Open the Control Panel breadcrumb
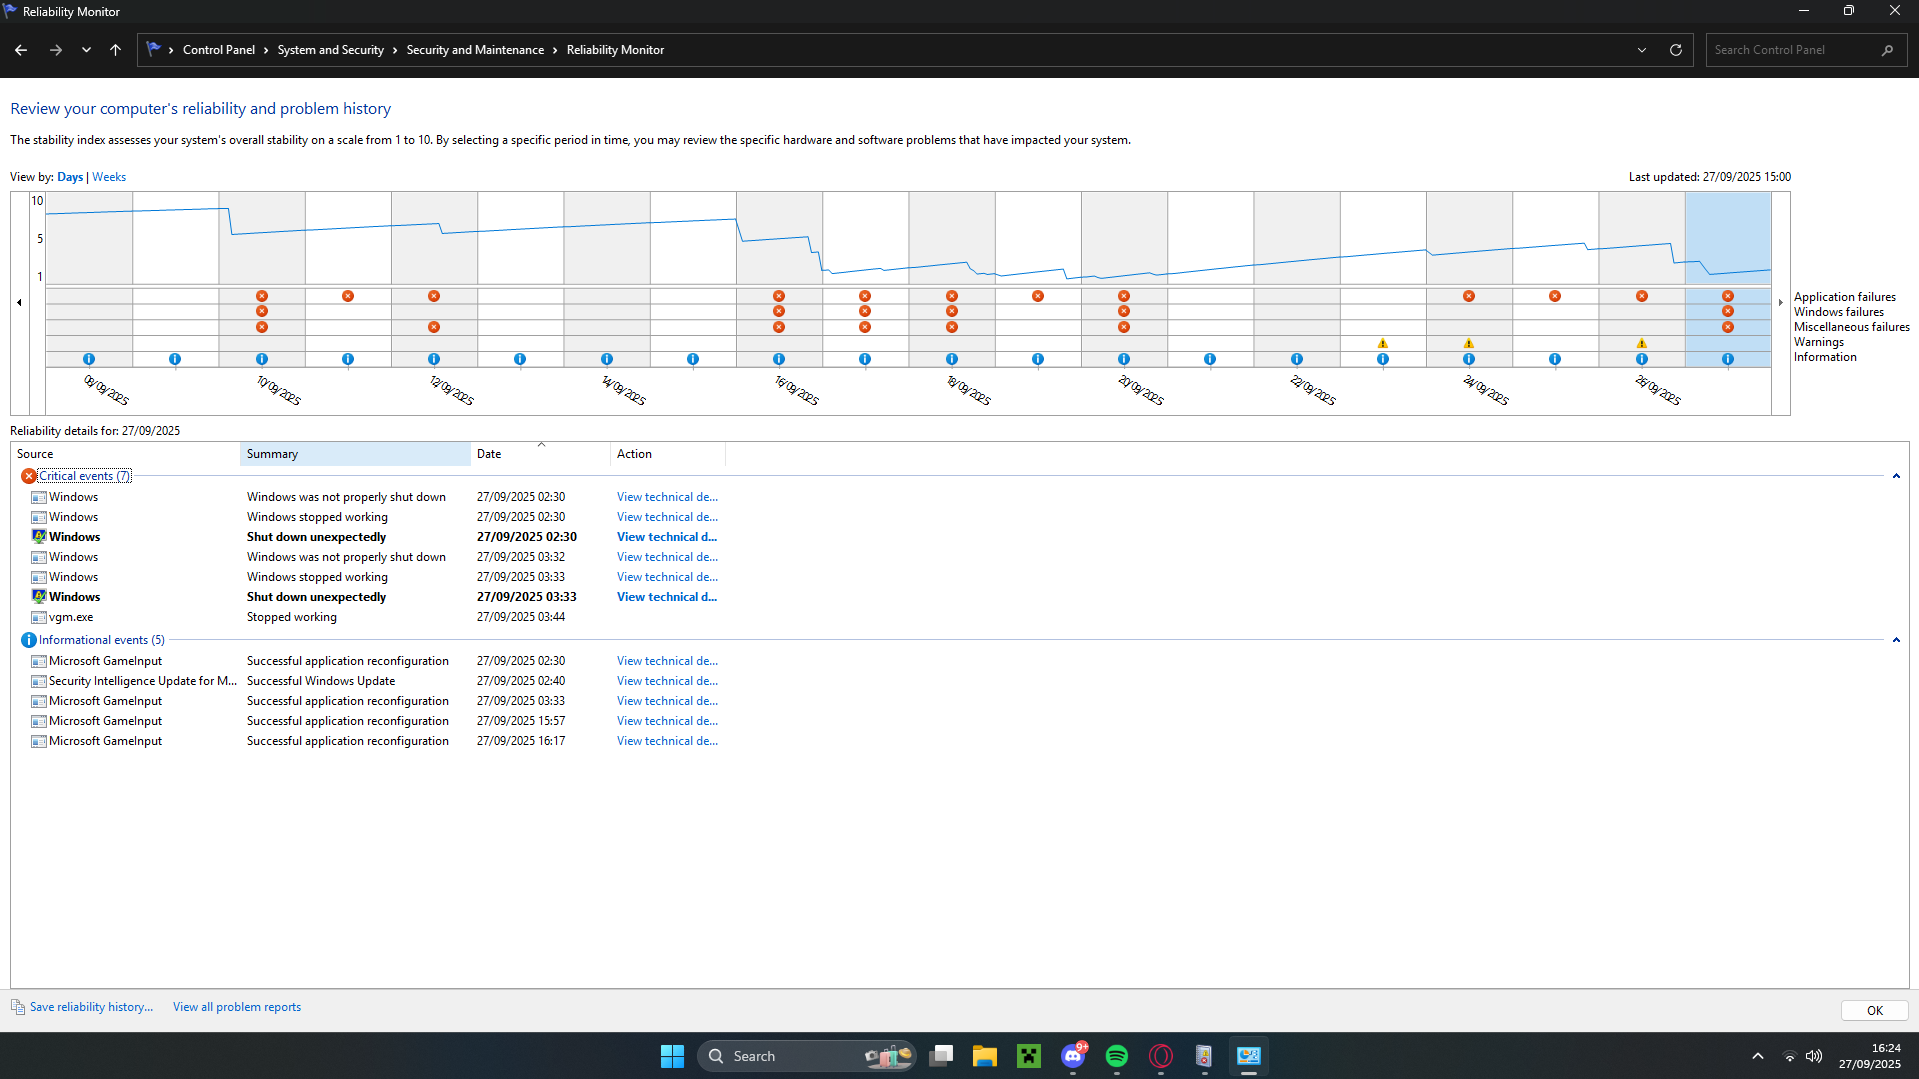 [x=219, y=50]
